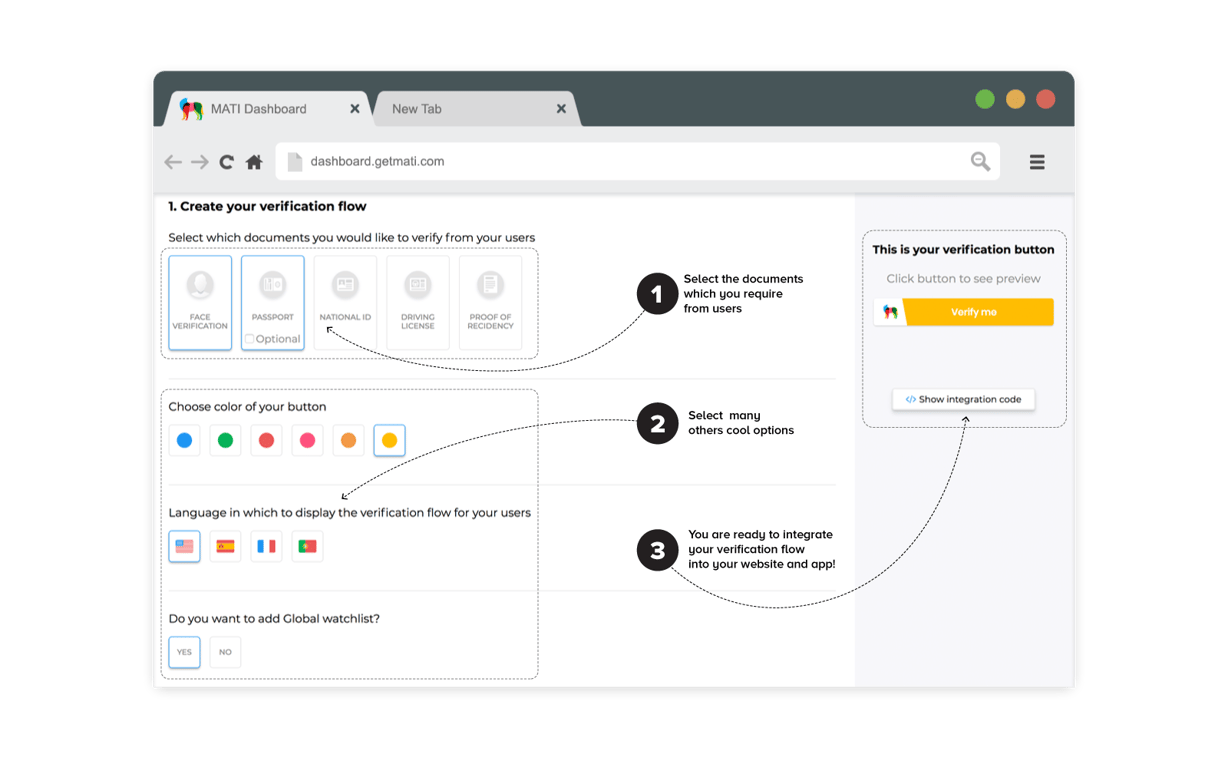Reload the dashboard page
The height and width of the screenshot is (768, 1228).
[x=227, y=162]
